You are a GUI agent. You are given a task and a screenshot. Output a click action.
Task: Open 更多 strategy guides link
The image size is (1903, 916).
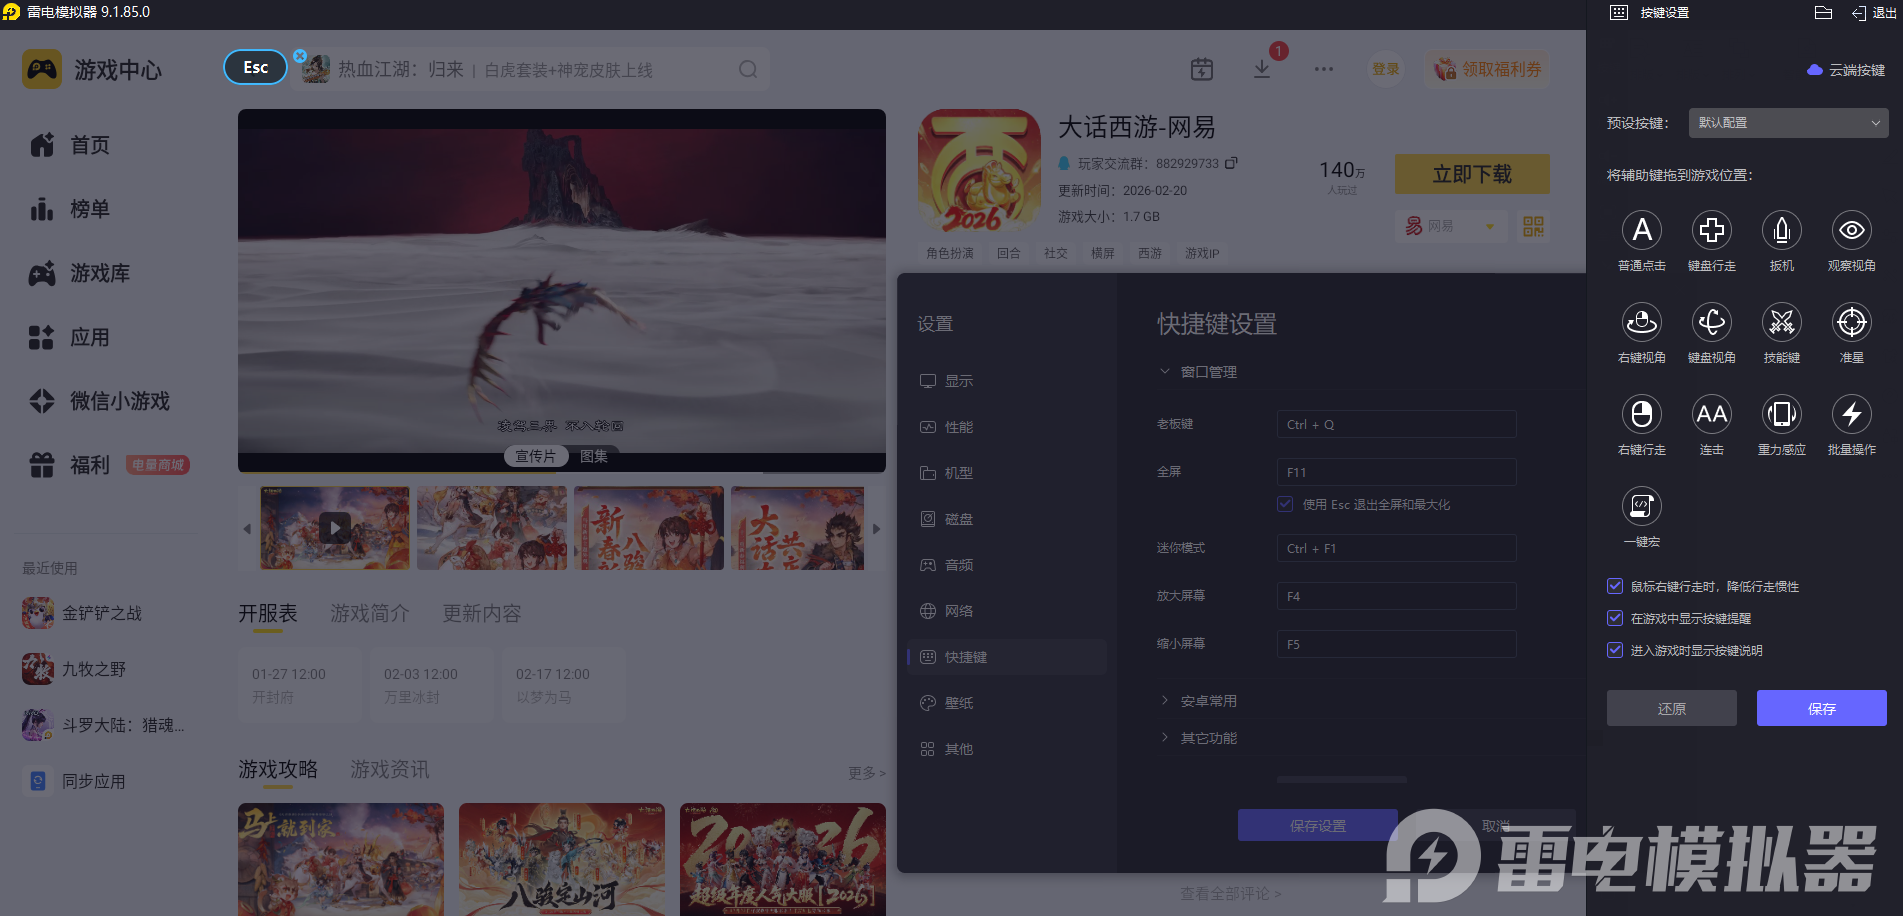point(866,773)
